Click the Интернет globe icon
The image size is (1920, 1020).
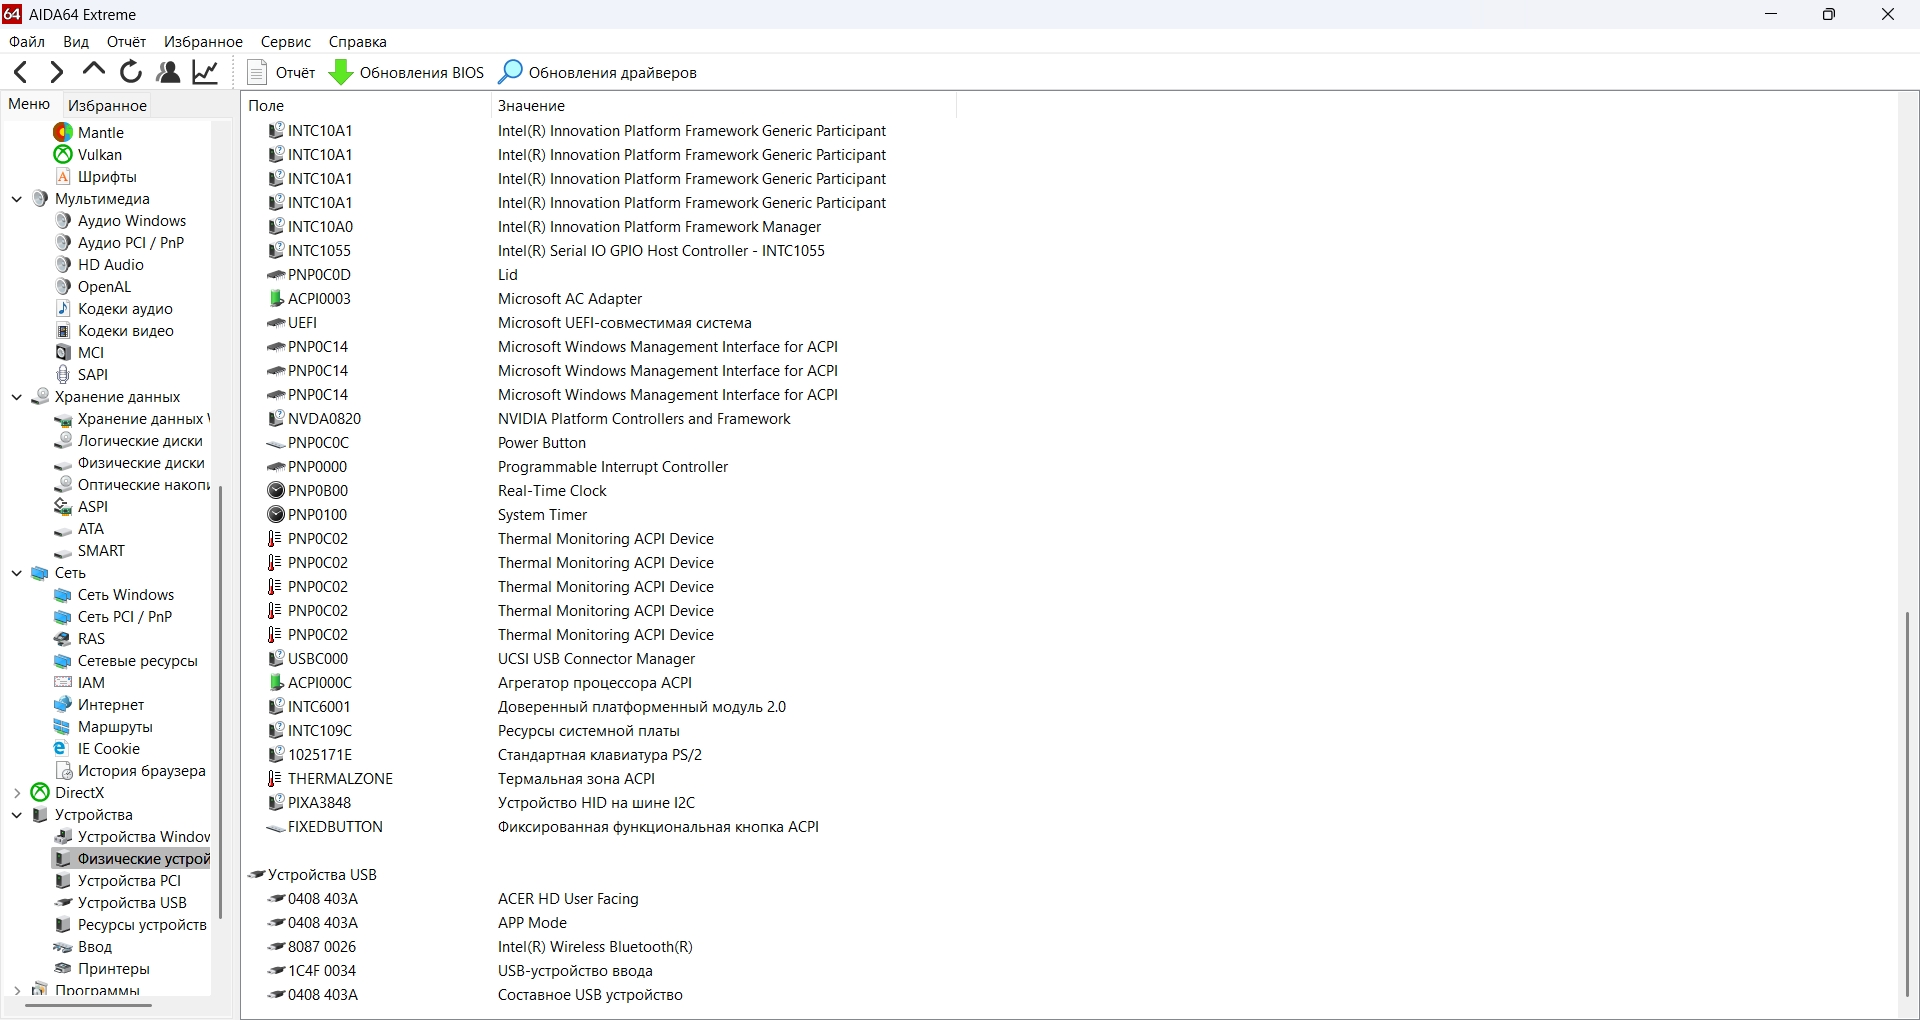[63, 705]
